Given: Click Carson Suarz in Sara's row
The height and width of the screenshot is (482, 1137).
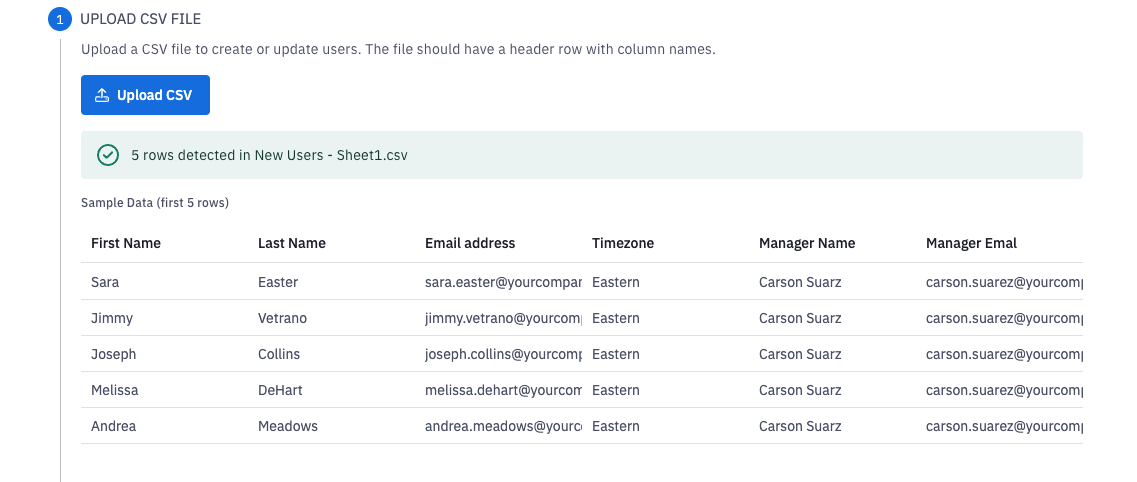Looking at the screenshot, I should [x=801, y=282].
